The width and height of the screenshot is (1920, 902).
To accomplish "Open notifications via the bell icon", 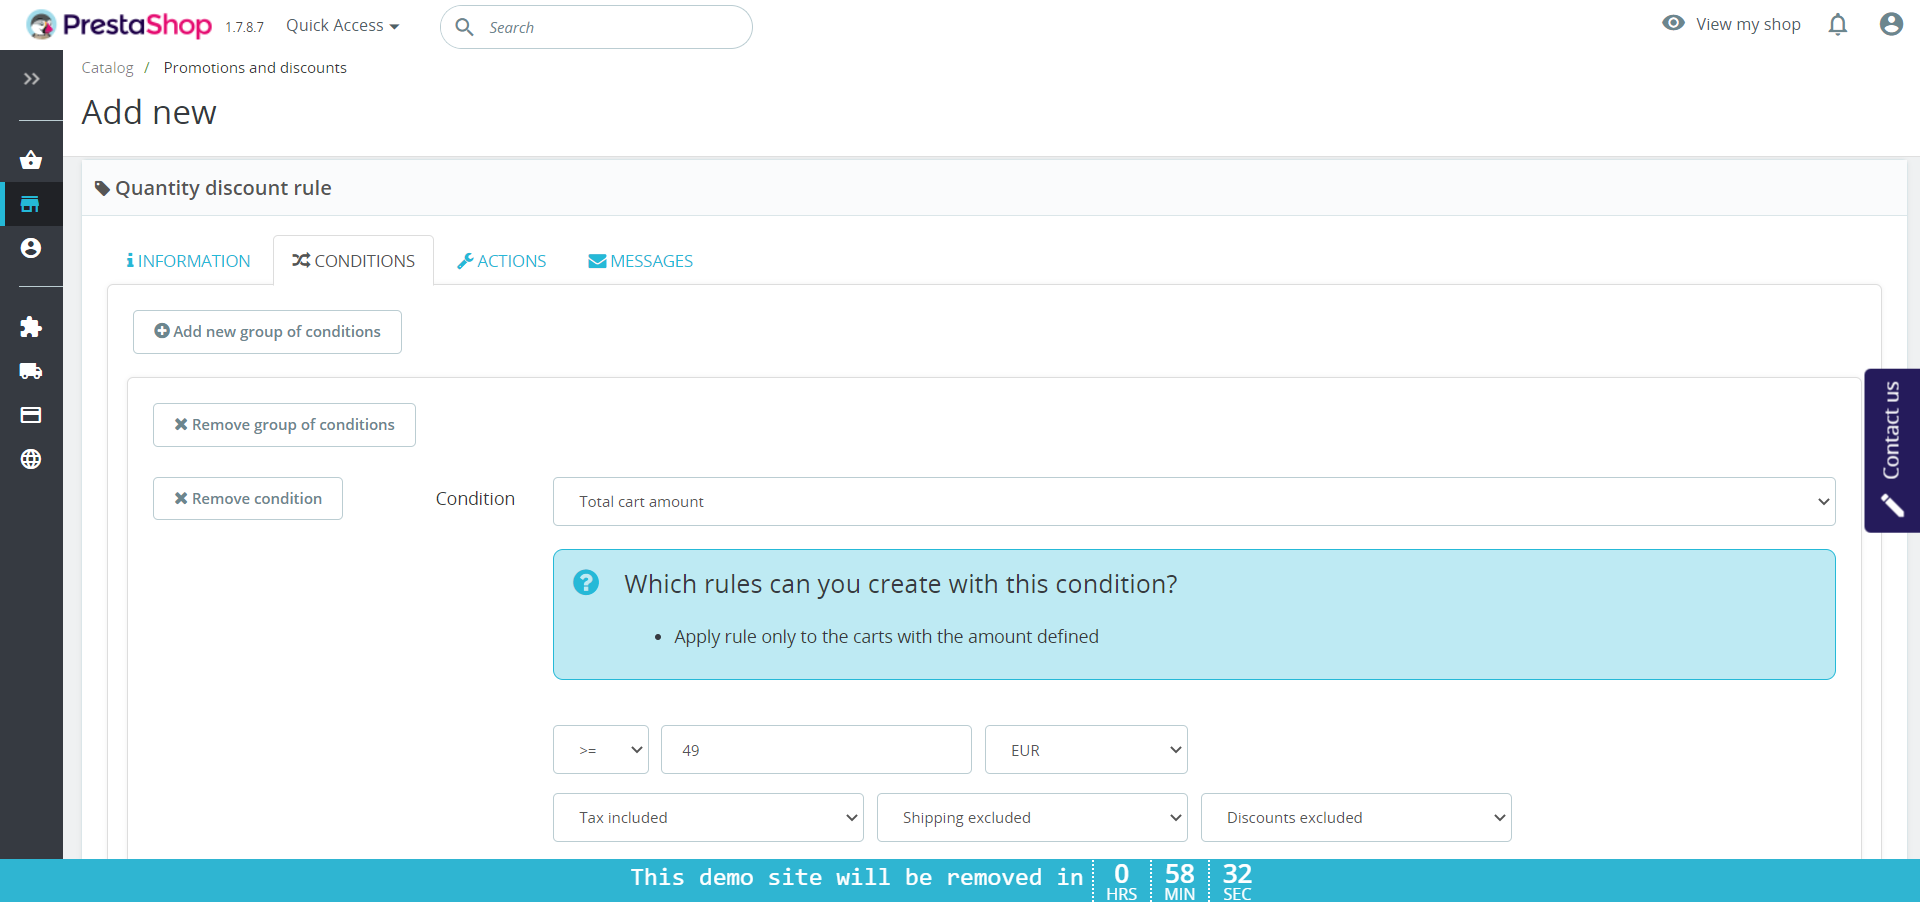I will click(1837, 25).
